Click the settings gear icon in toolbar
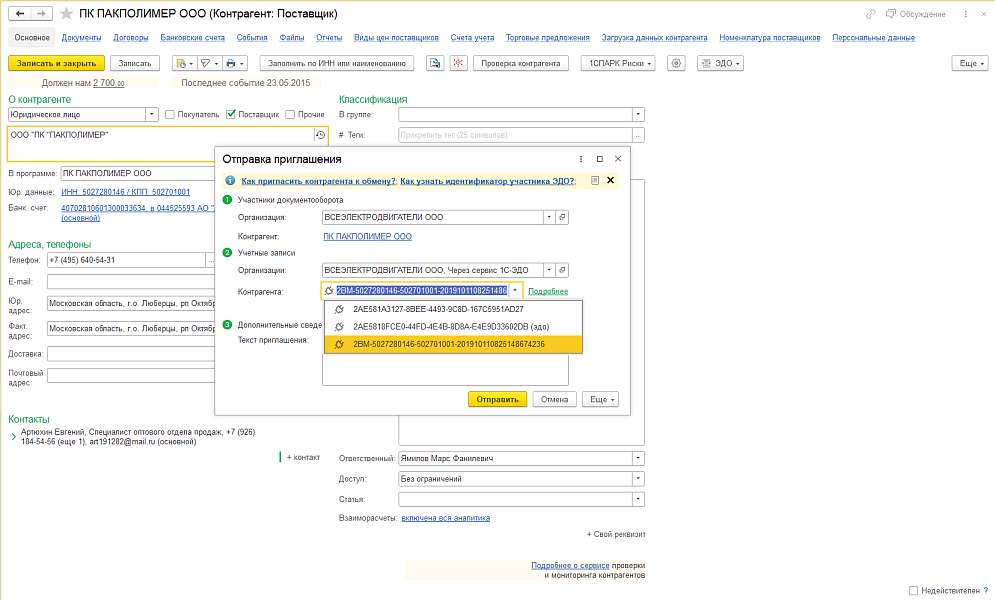This screenshot has width=995, height=600. [x=677, y=63]
